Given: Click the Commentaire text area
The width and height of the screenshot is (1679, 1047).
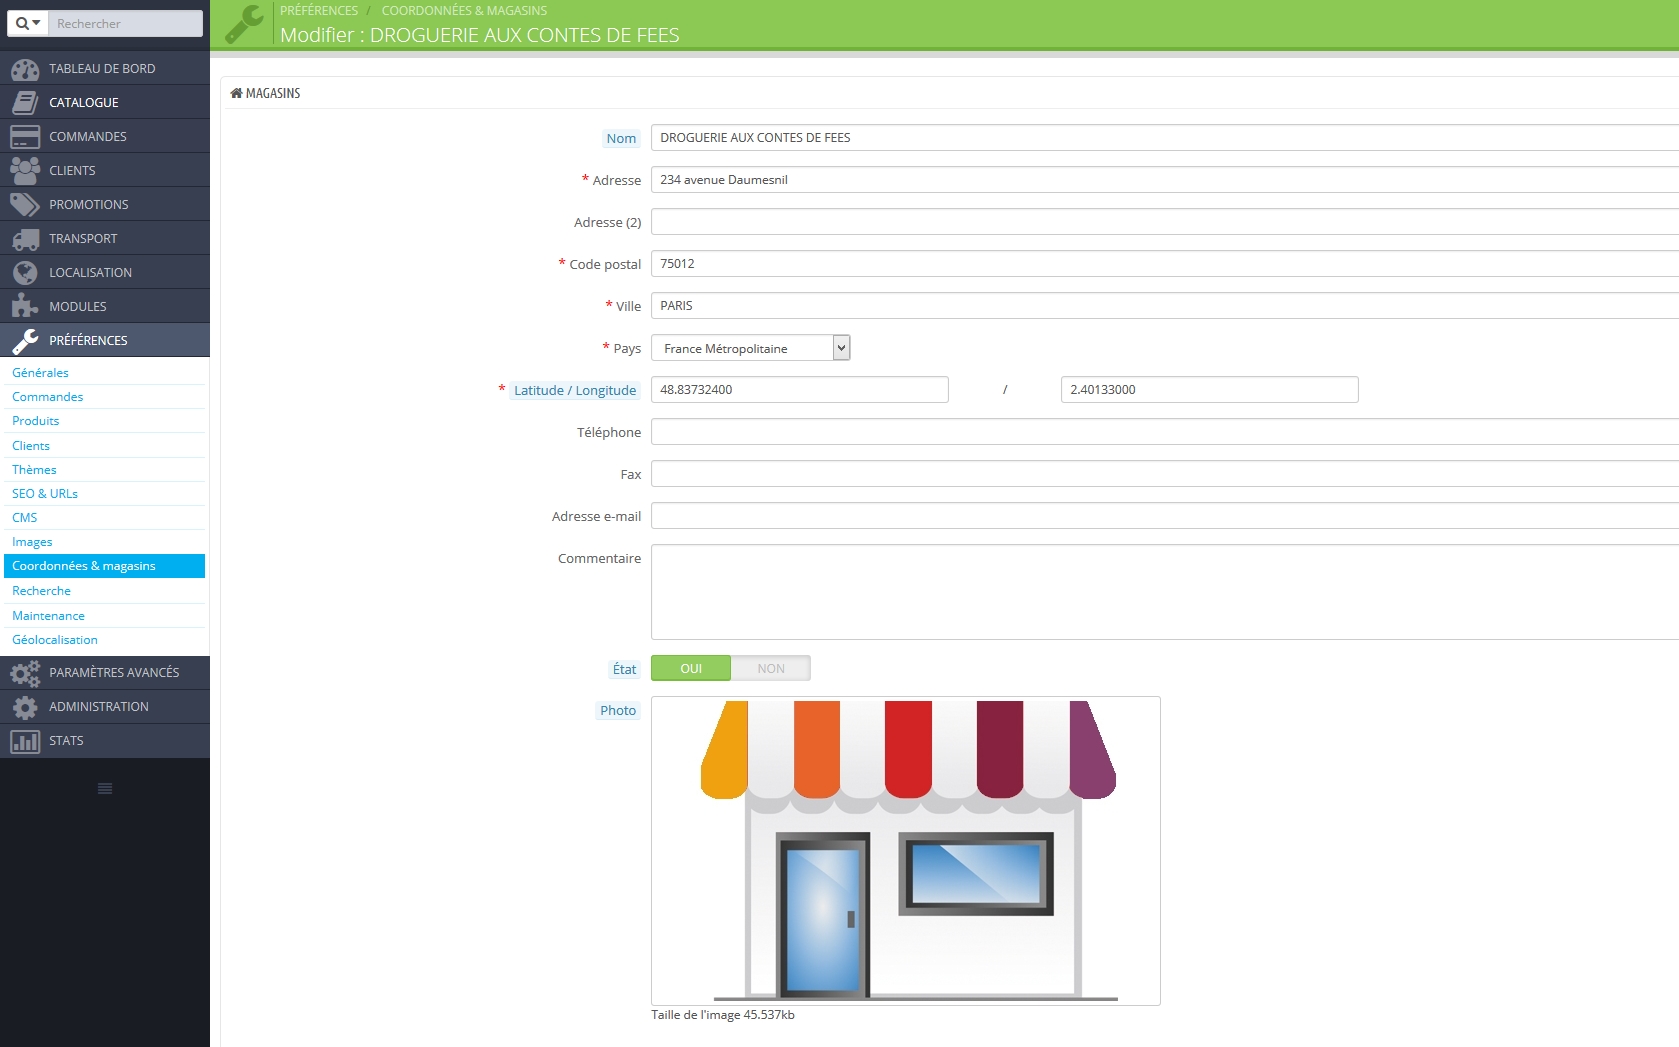Looking at the screenshot, I should (1165, 592).
